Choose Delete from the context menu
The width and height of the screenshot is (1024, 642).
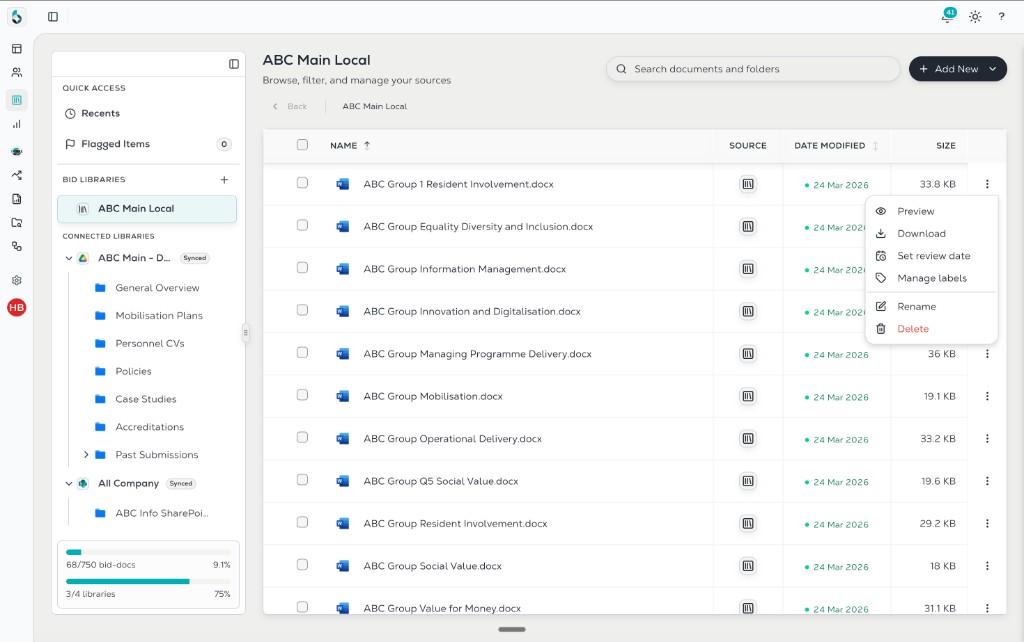[x=931, y=329]
